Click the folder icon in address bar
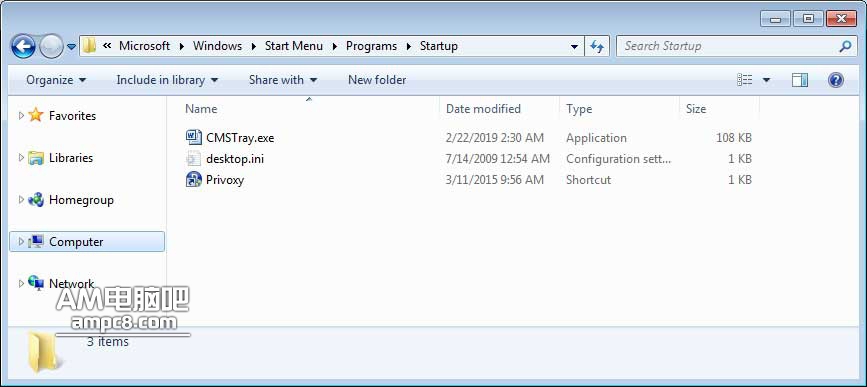This screenshot has height=387, width=867. pyautogui.click(x=89, y=46)
